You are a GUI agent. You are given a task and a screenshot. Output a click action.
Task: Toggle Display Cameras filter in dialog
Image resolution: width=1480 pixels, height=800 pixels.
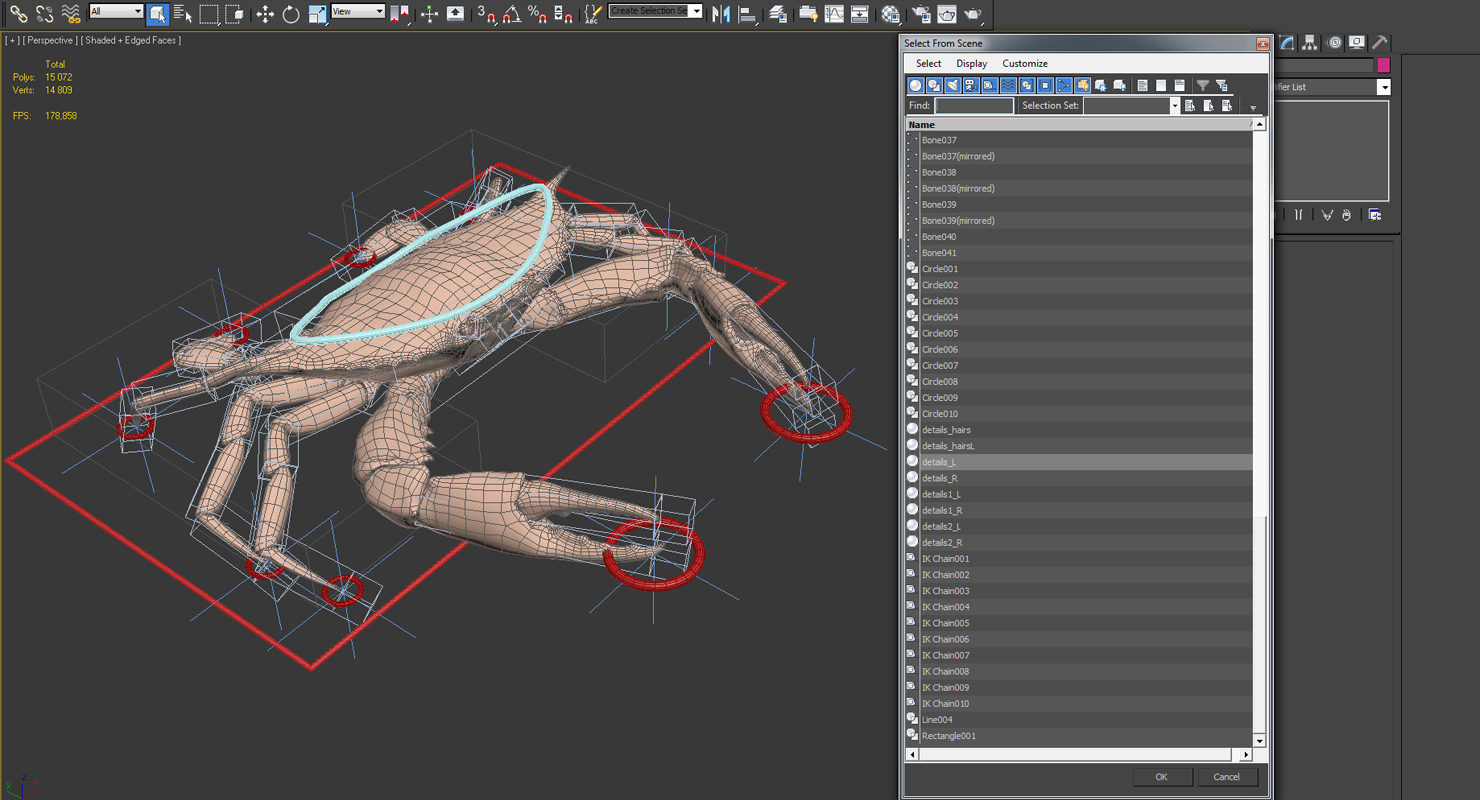971,85
